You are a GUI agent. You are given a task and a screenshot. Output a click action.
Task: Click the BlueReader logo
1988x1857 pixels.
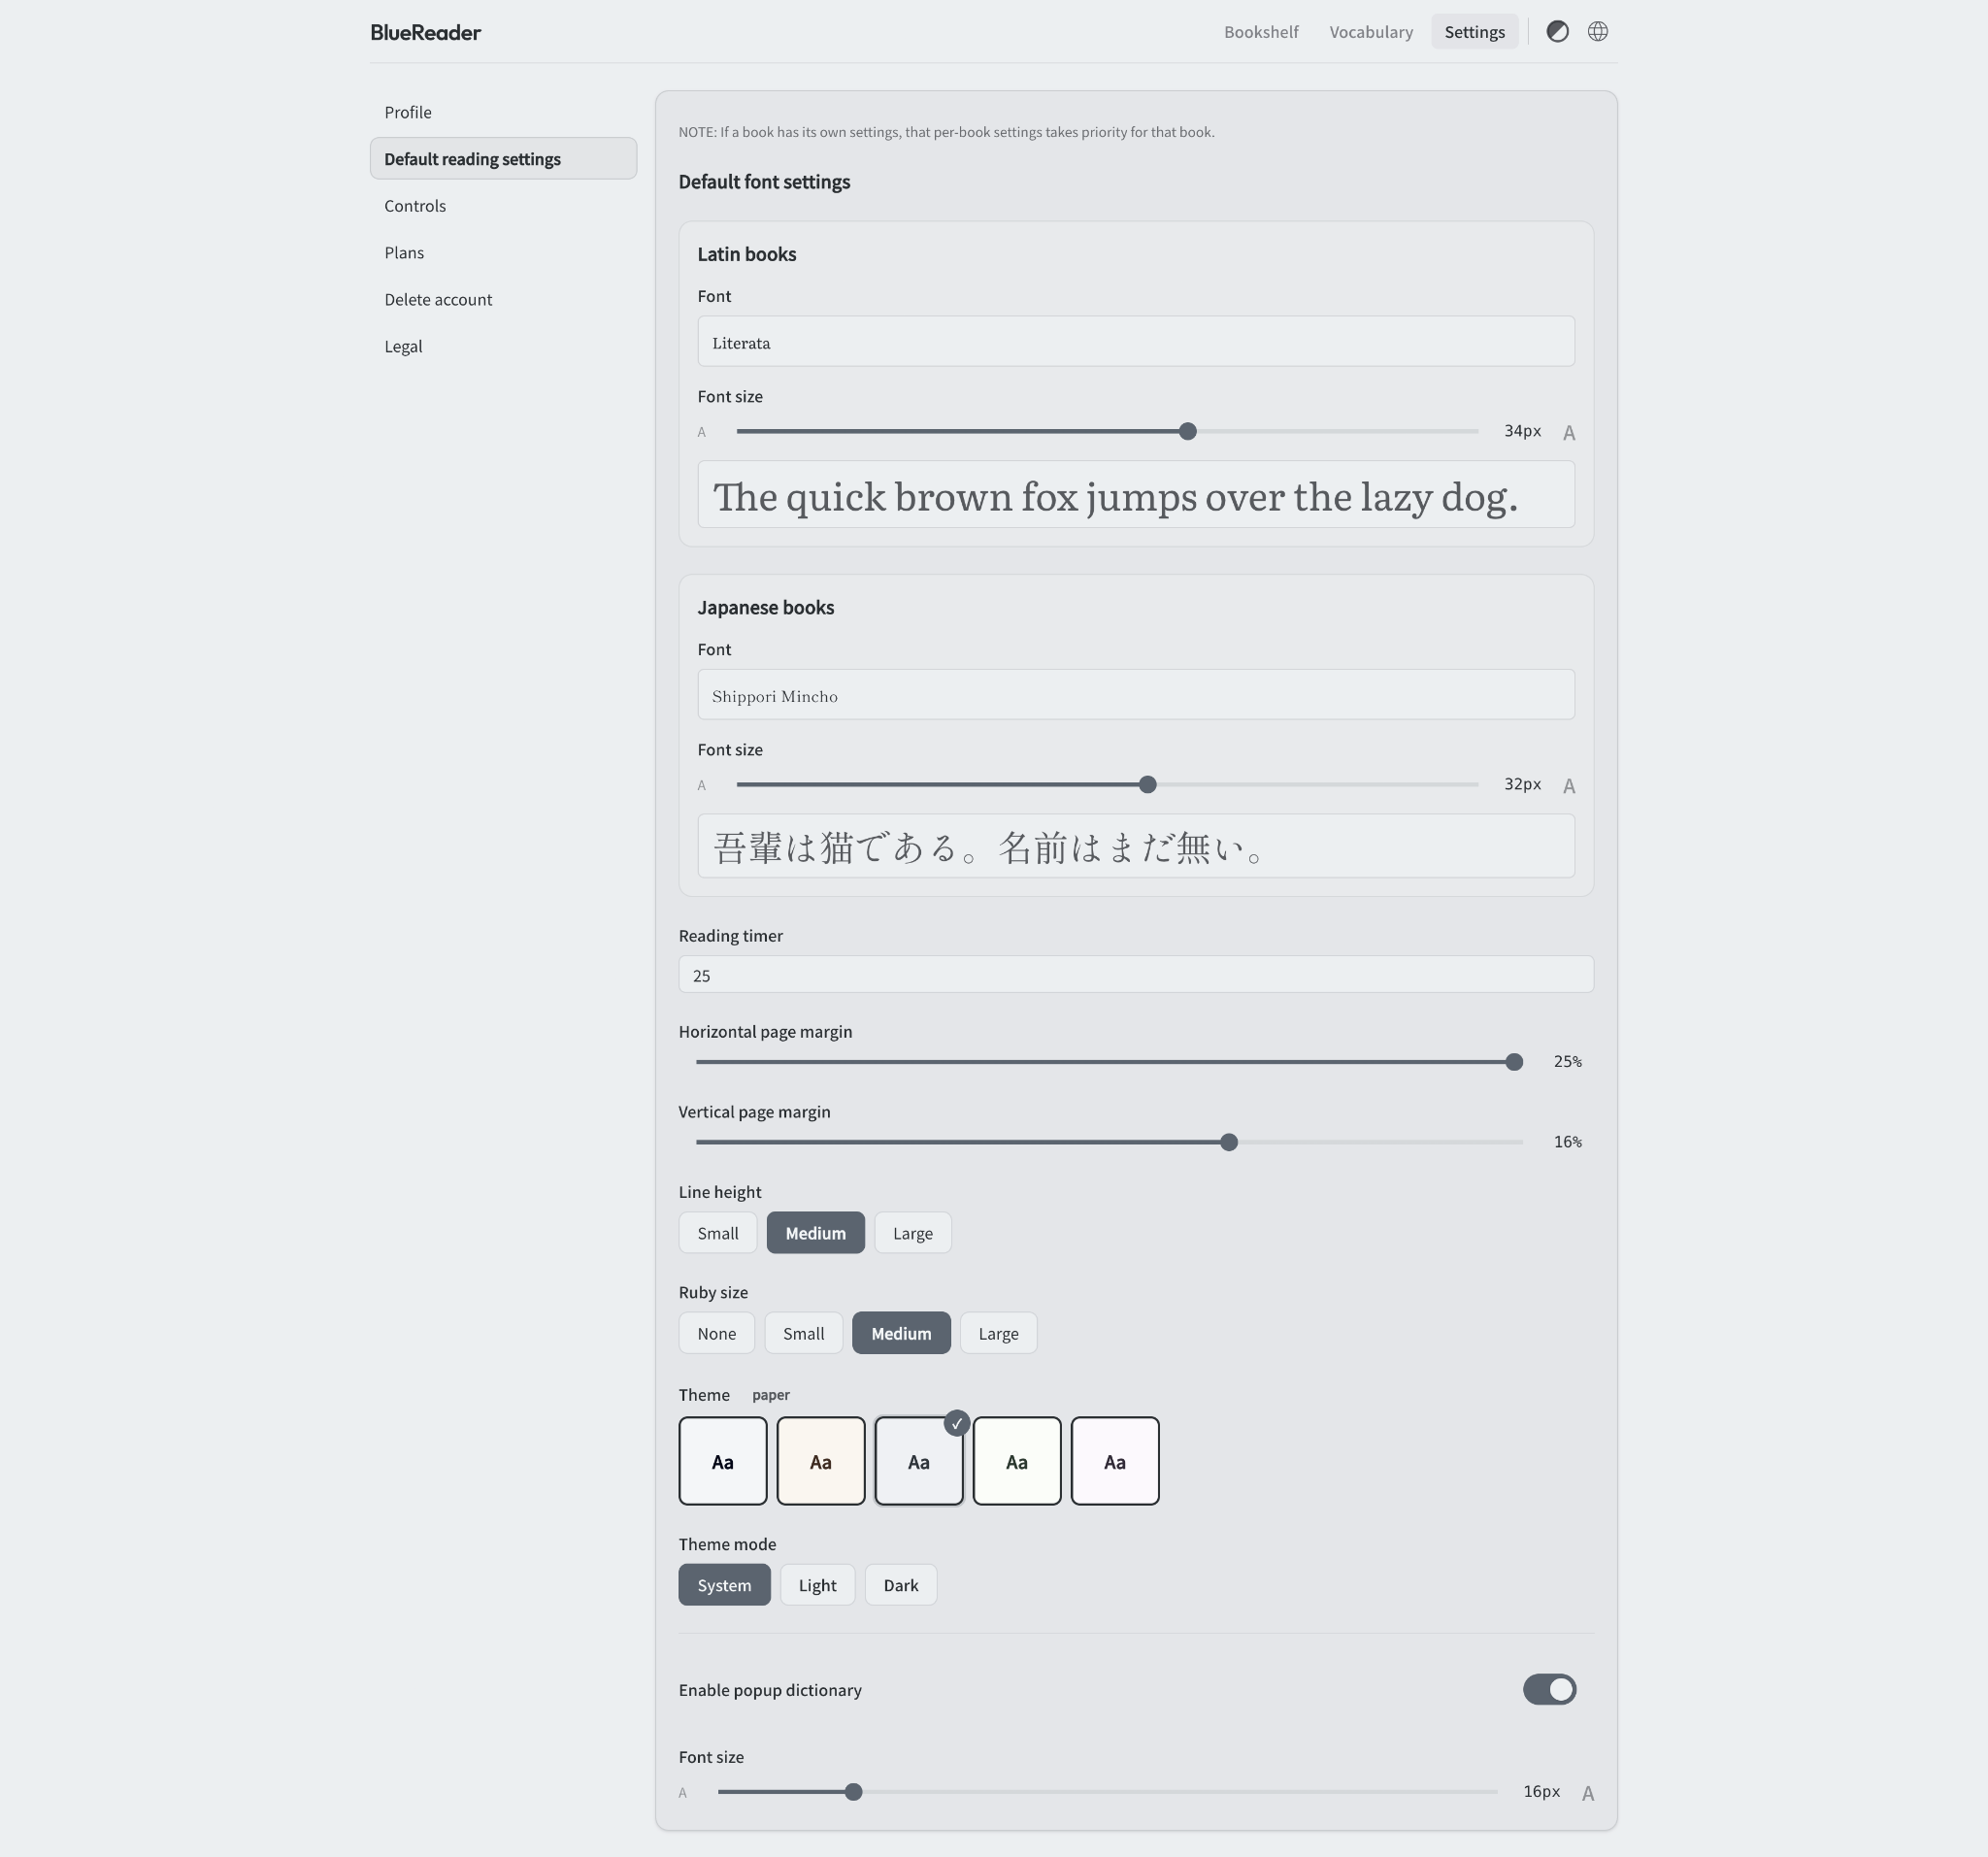(x=426, y=32)
